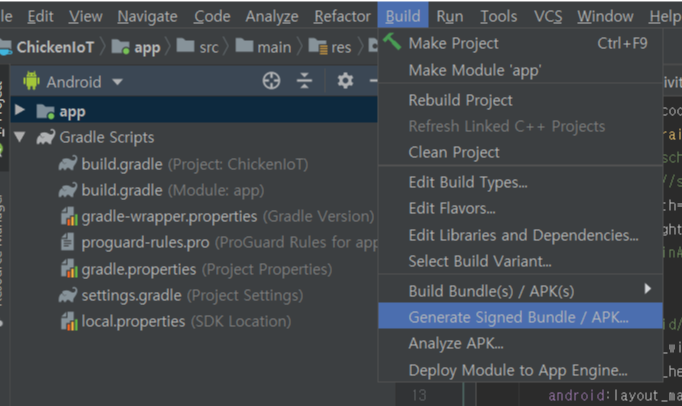
Task: Click the app folder icon in breadcrumb
Action: pos(120,47)
